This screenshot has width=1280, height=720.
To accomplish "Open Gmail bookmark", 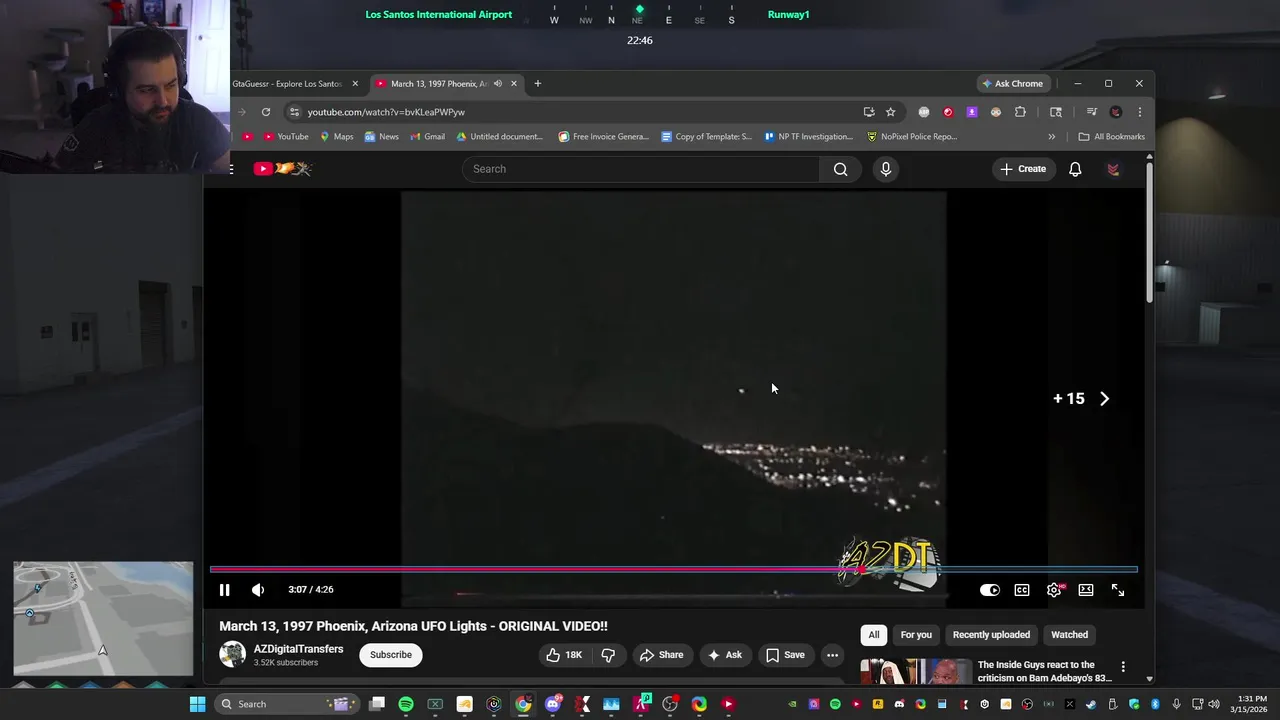I will (x=427, y=137).
